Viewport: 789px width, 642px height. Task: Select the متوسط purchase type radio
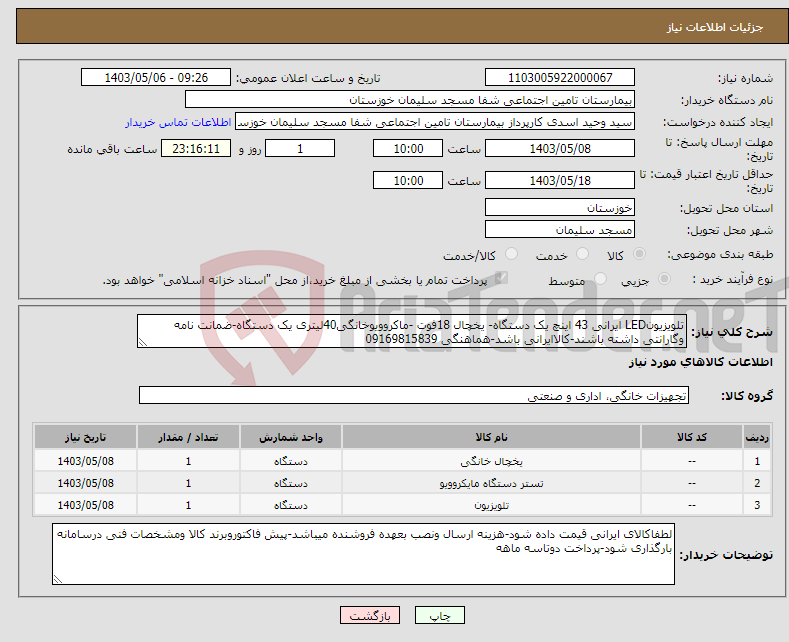(x=600, y=279)
